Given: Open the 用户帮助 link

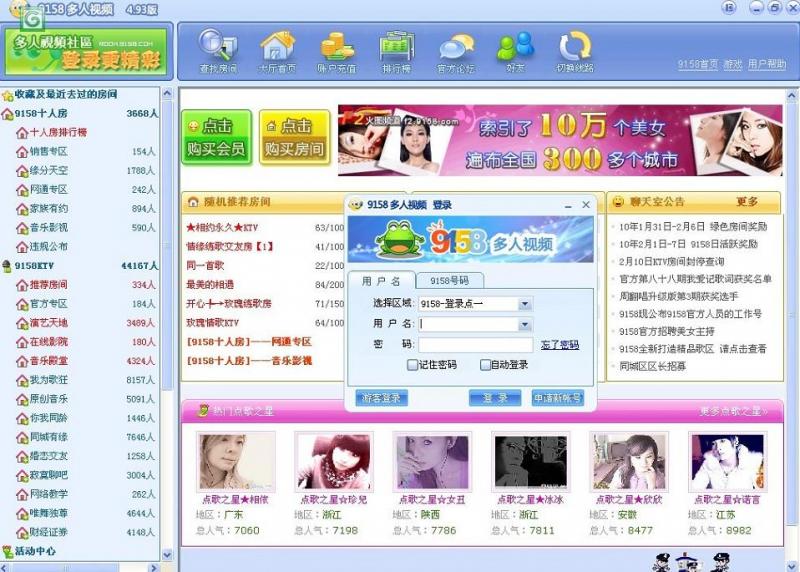Looking at the screenshot, I should tap(767, 64).
